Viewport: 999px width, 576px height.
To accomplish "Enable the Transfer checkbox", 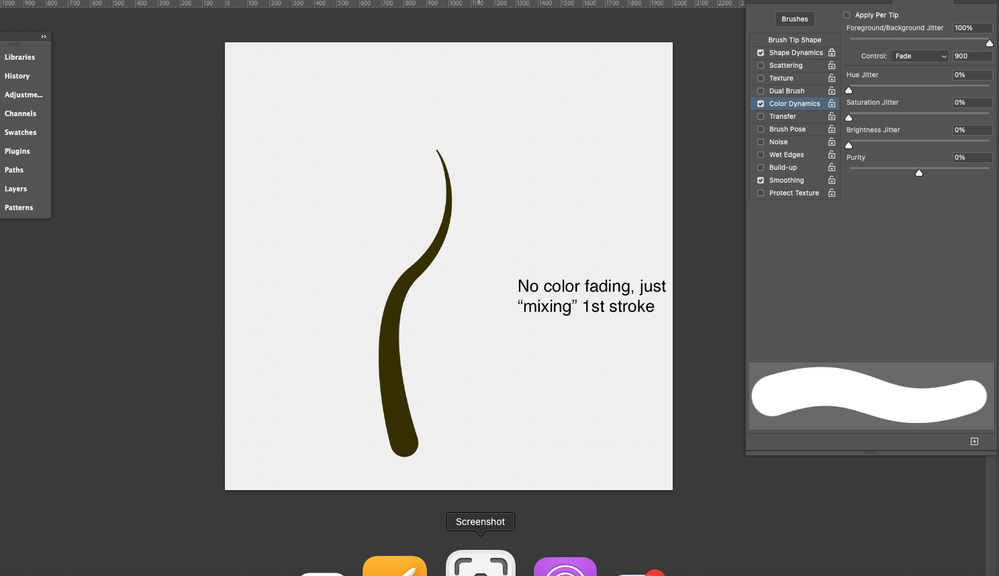I will click(761, 117).
